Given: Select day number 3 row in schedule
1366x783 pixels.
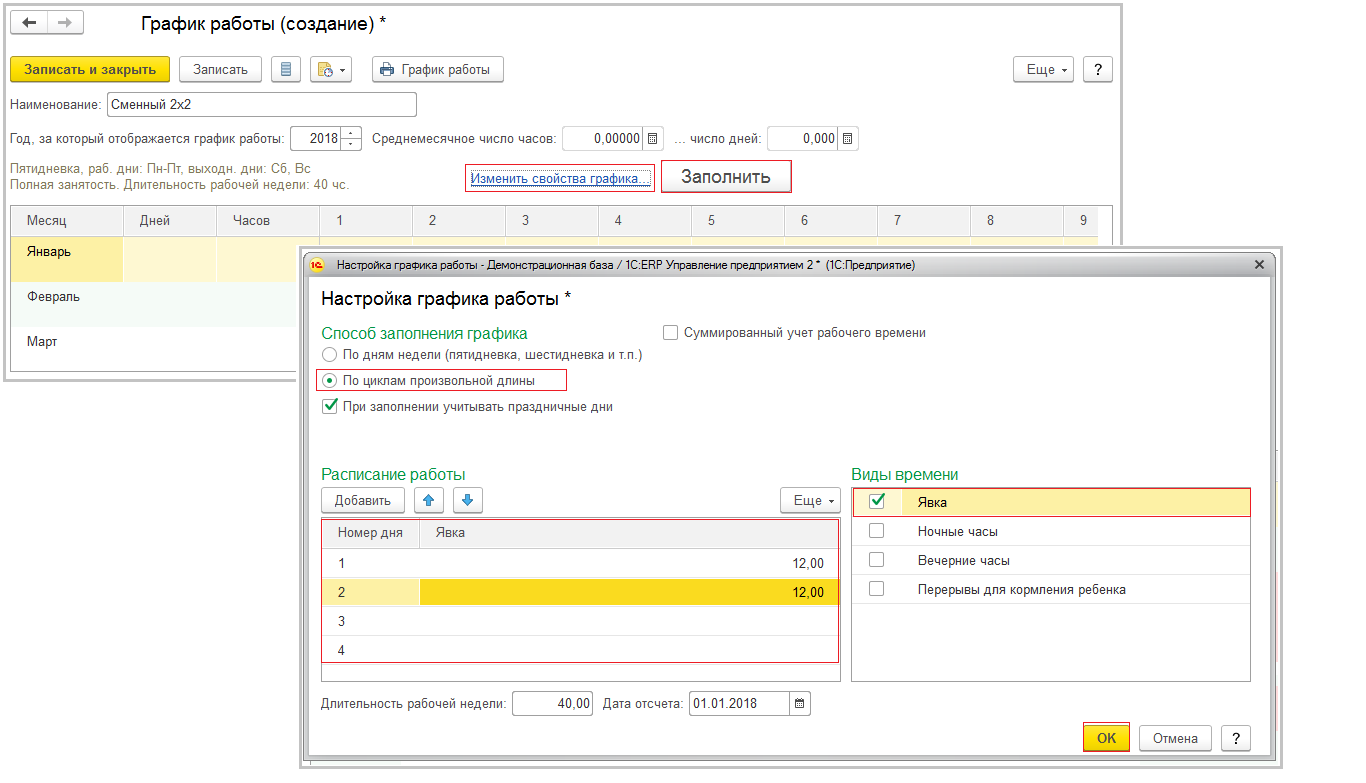Looking at the screenshot, I should [580, 621].
